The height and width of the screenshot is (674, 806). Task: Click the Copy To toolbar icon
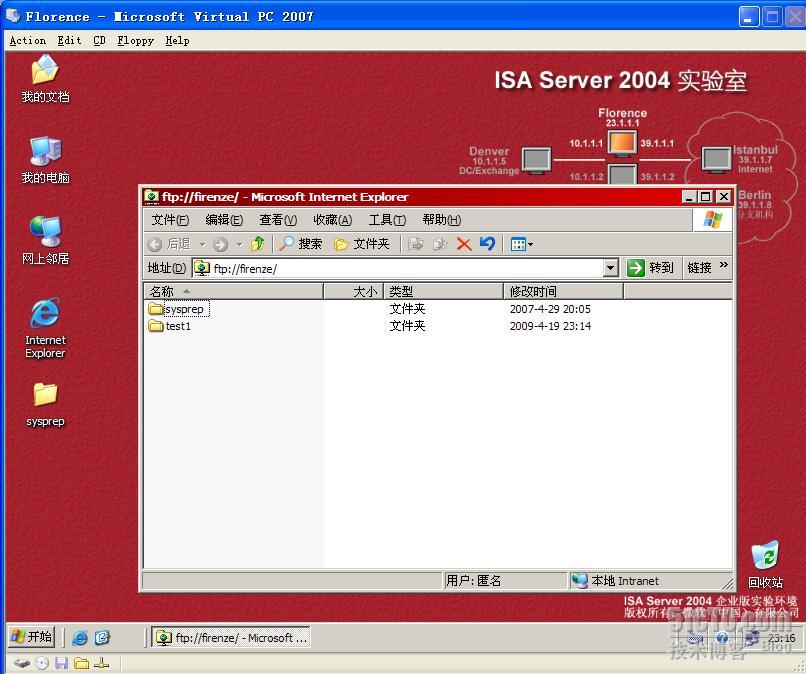[440, 244]
